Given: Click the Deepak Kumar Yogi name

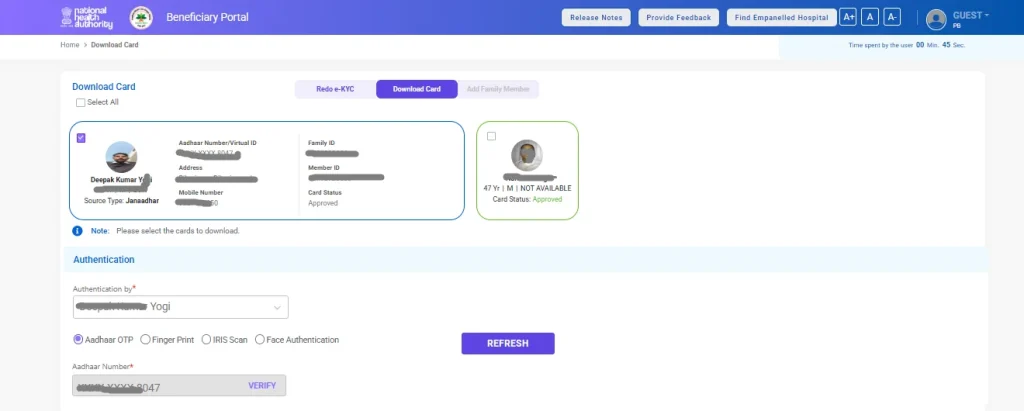Looking at the screenshot, I should point(121,179).
